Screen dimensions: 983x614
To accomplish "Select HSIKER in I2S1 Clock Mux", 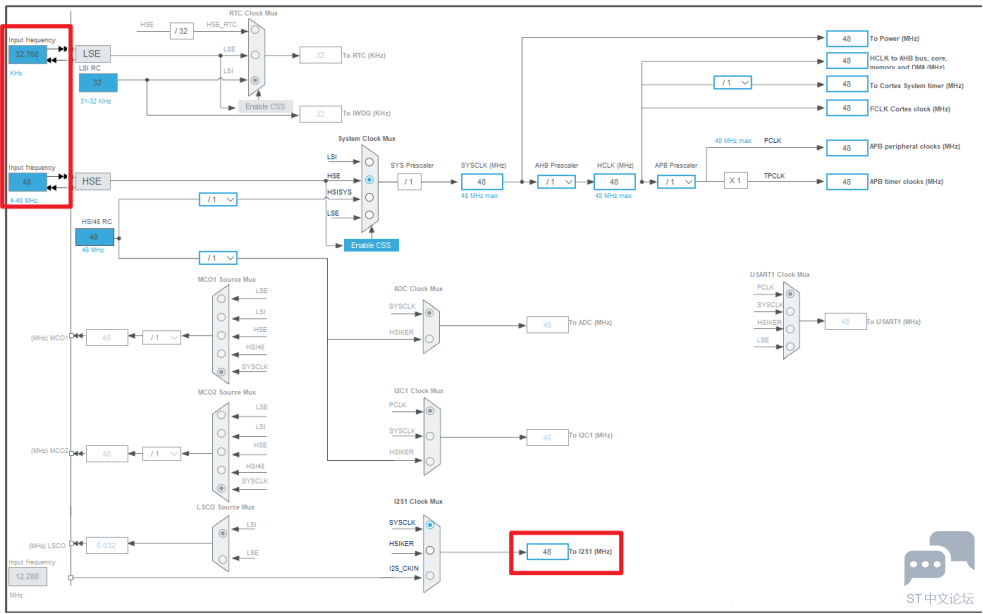I will pos(430,550).
